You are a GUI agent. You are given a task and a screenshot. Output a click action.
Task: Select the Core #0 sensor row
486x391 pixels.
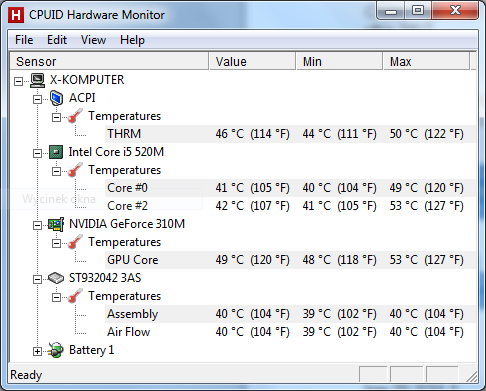tap(290, 188)
